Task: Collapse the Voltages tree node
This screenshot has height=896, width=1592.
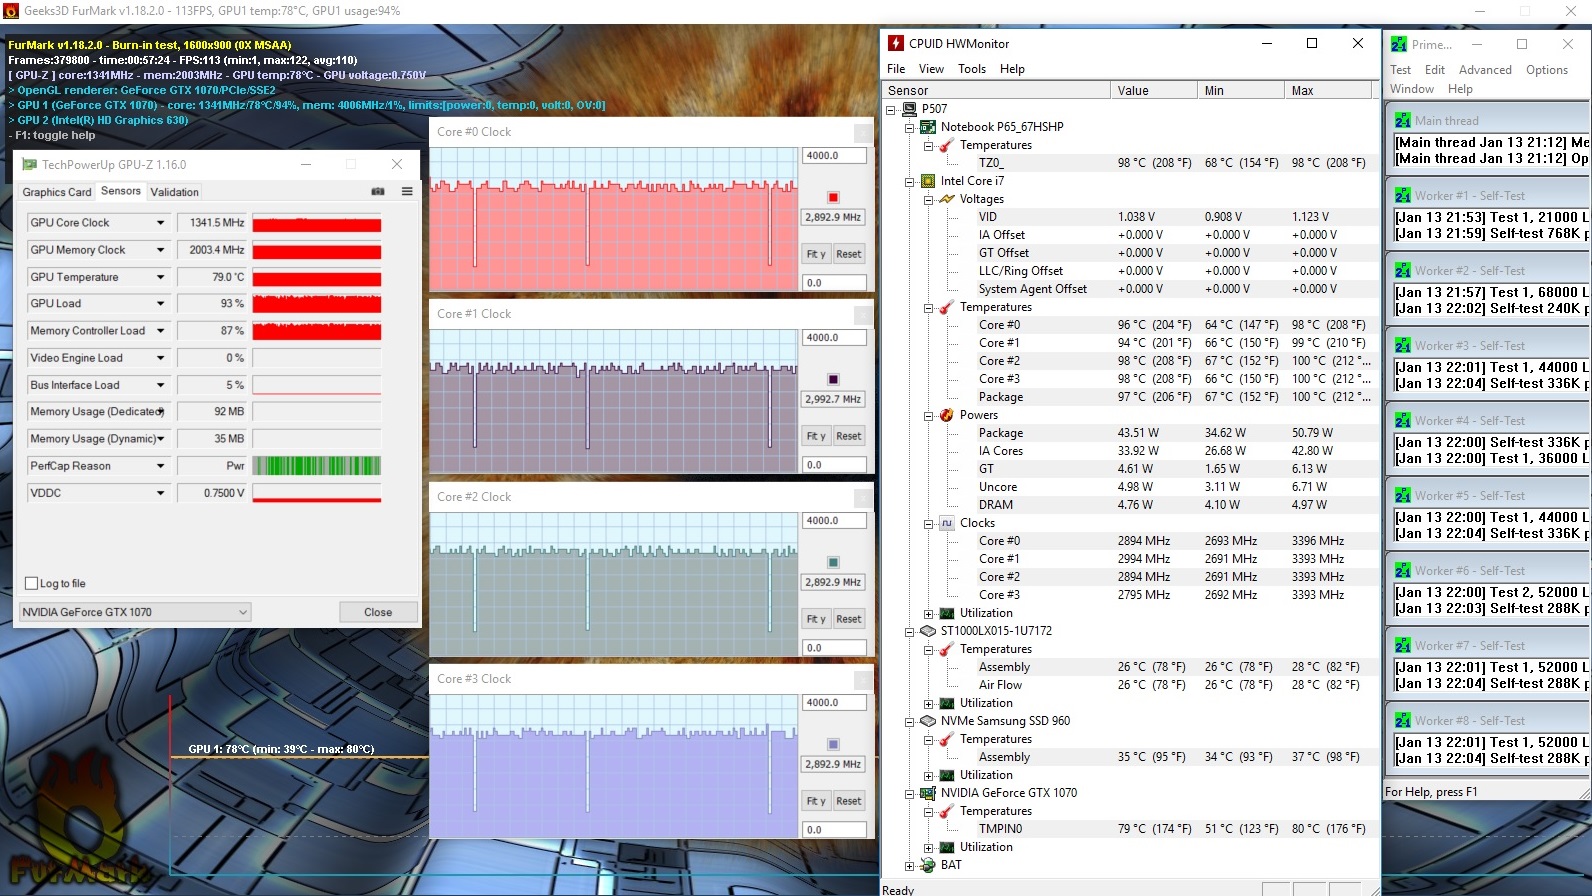Action: pyautogui.click(x=928, y=199)
